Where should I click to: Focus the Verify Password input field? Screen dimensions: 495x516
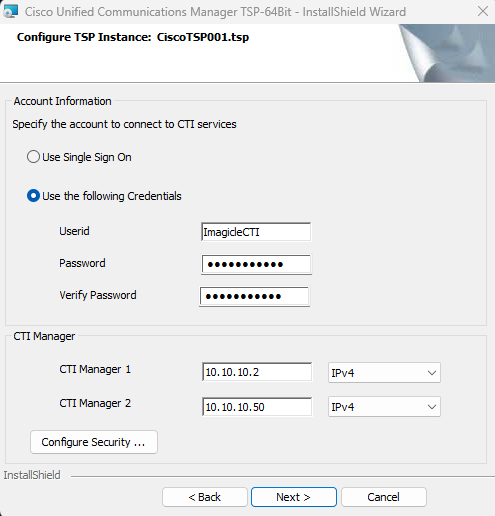[254, 296]
